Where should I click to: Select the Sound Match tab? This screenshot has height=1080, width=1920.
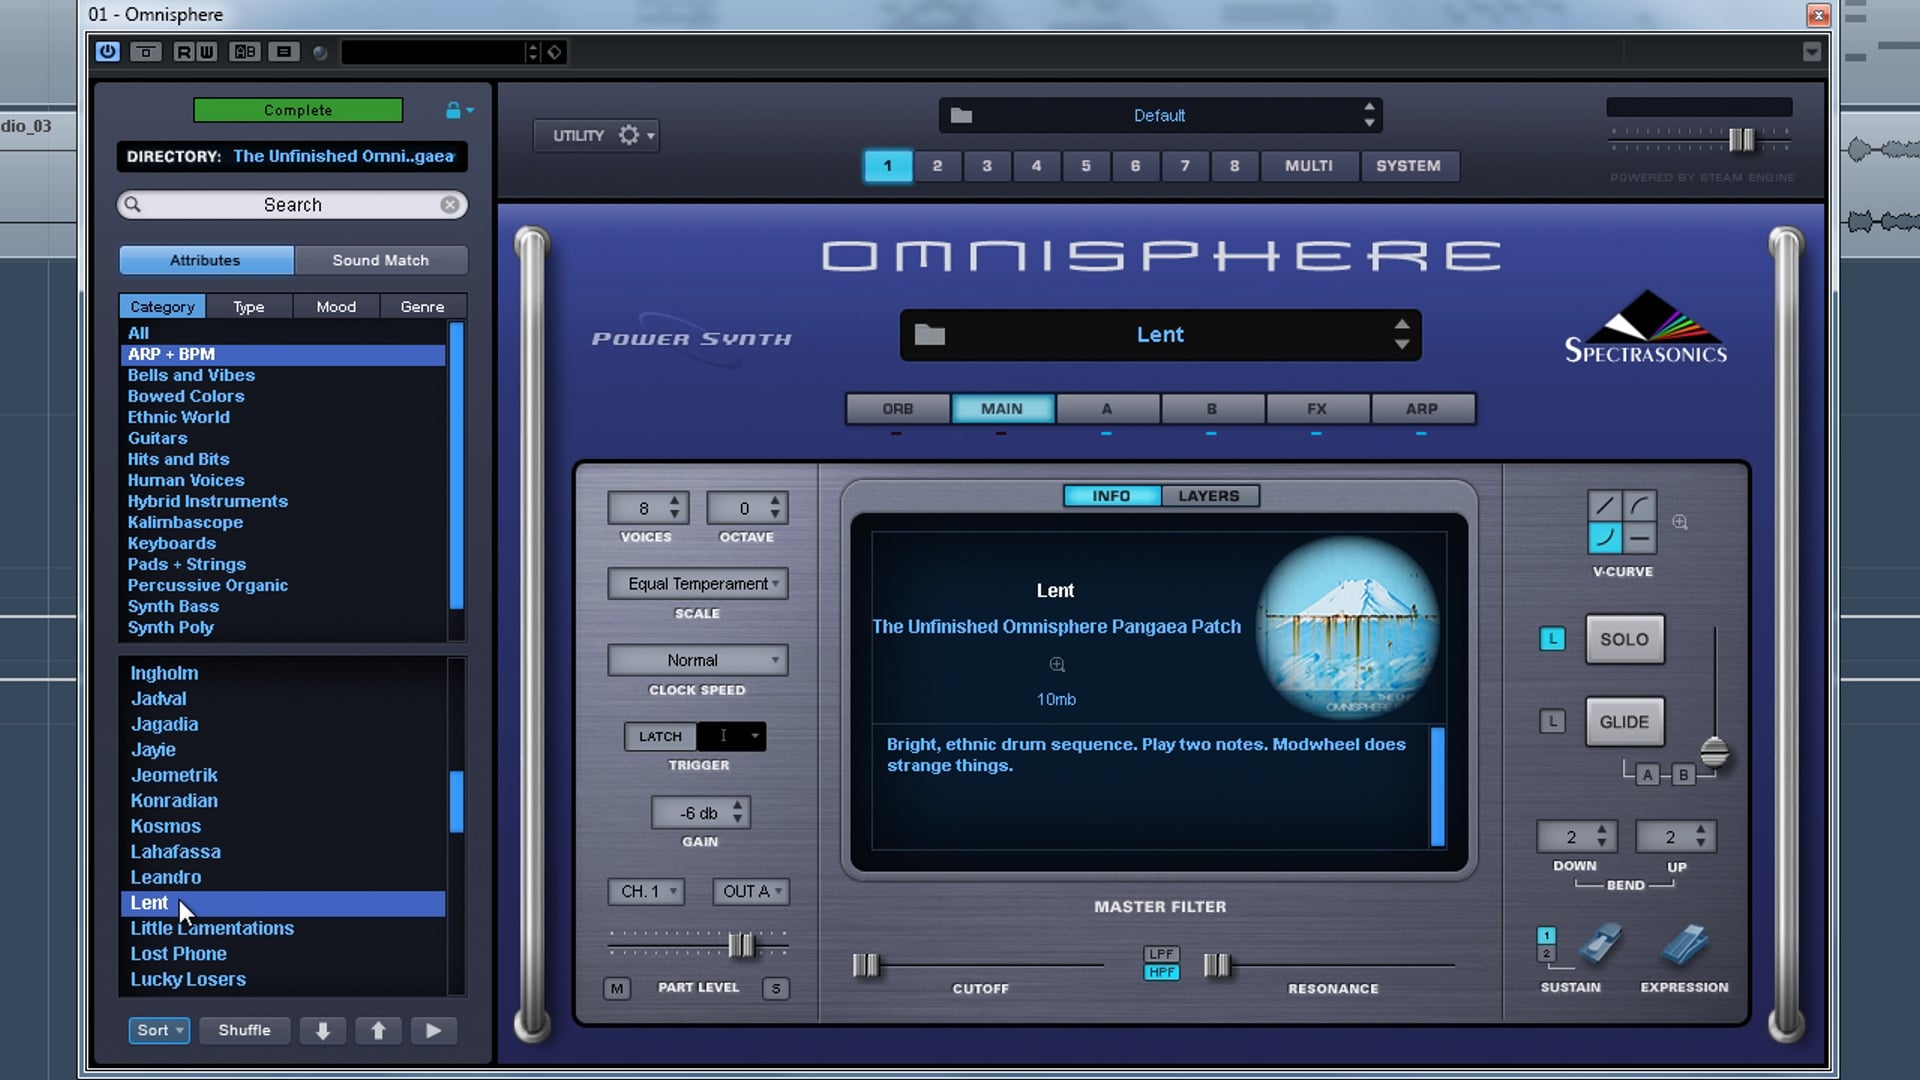click(381, 260)
